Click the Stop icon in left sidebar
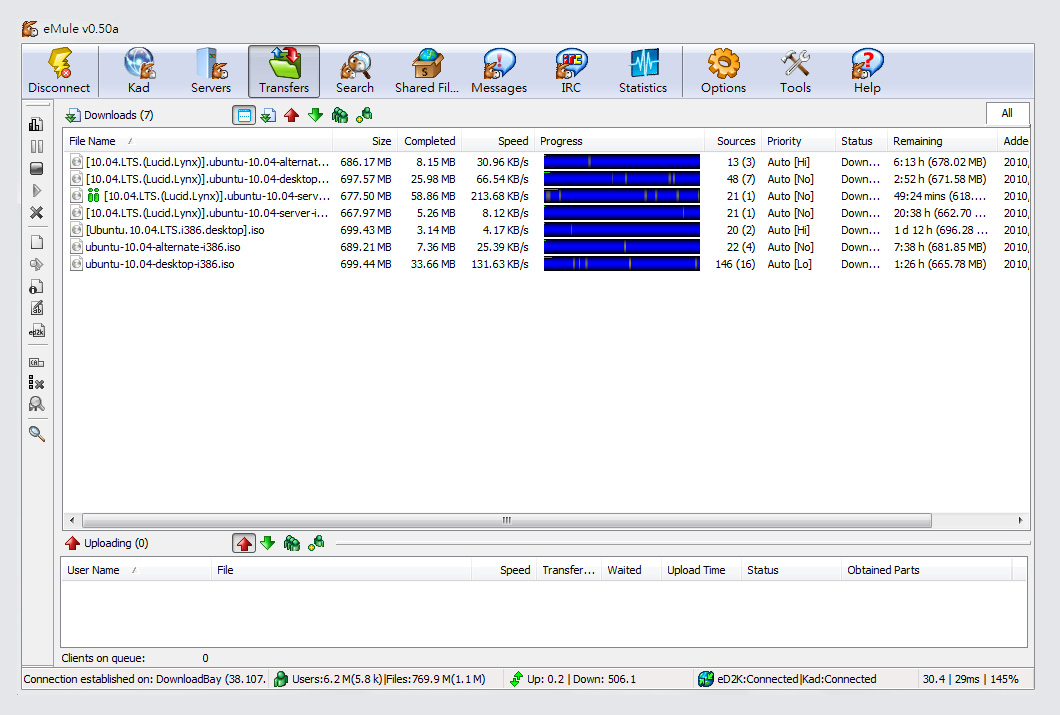 [x=37, y=168]
